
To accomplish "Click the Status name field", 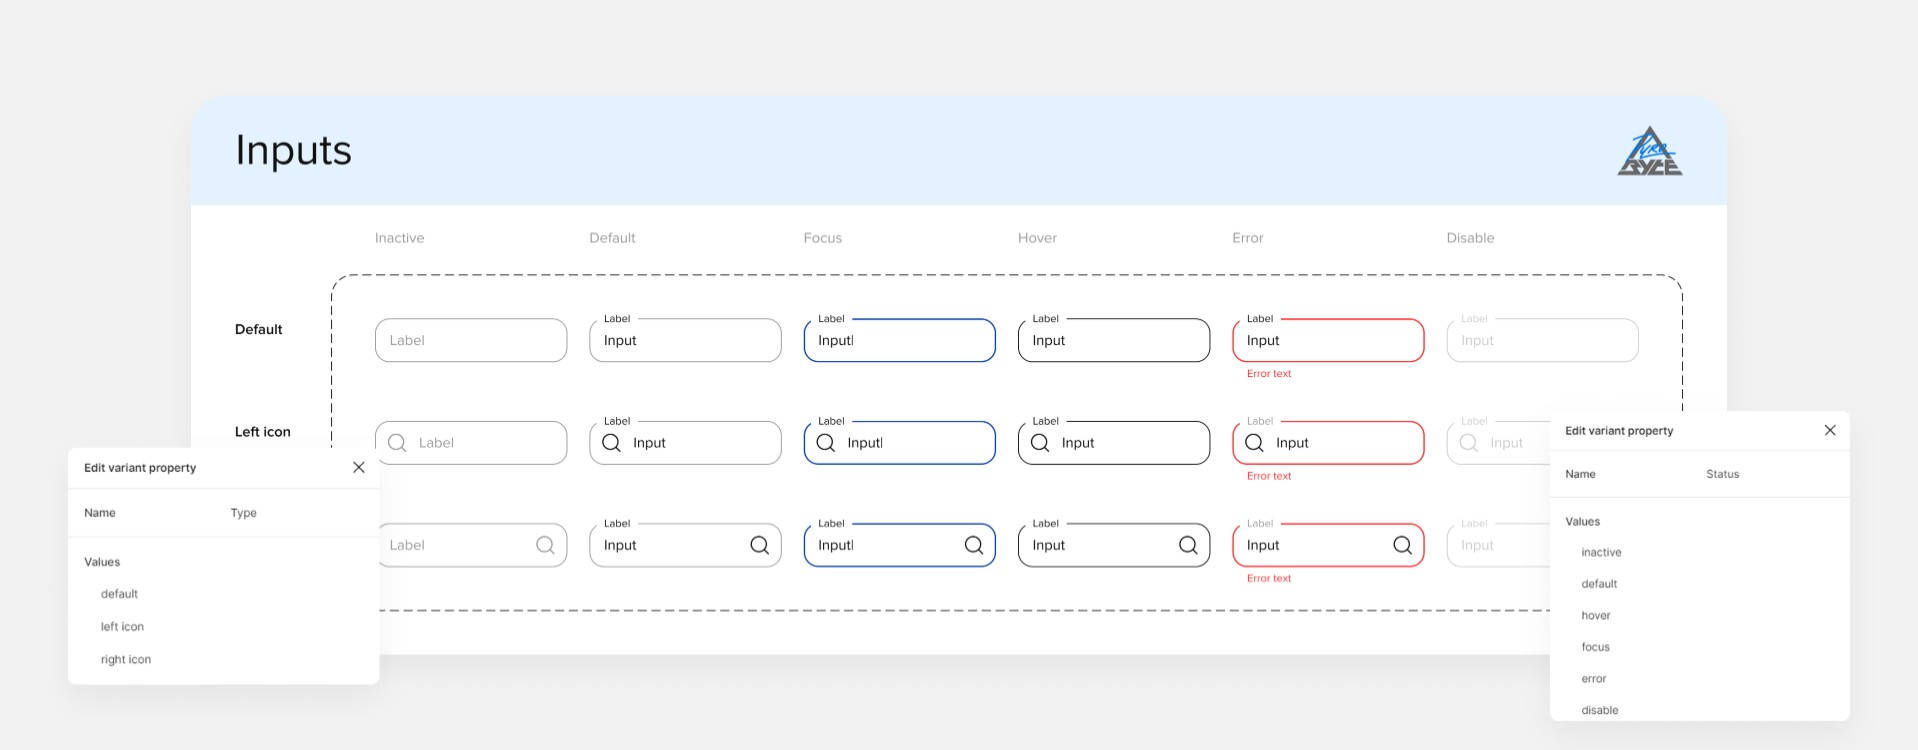I will [x=1722, y=474].
